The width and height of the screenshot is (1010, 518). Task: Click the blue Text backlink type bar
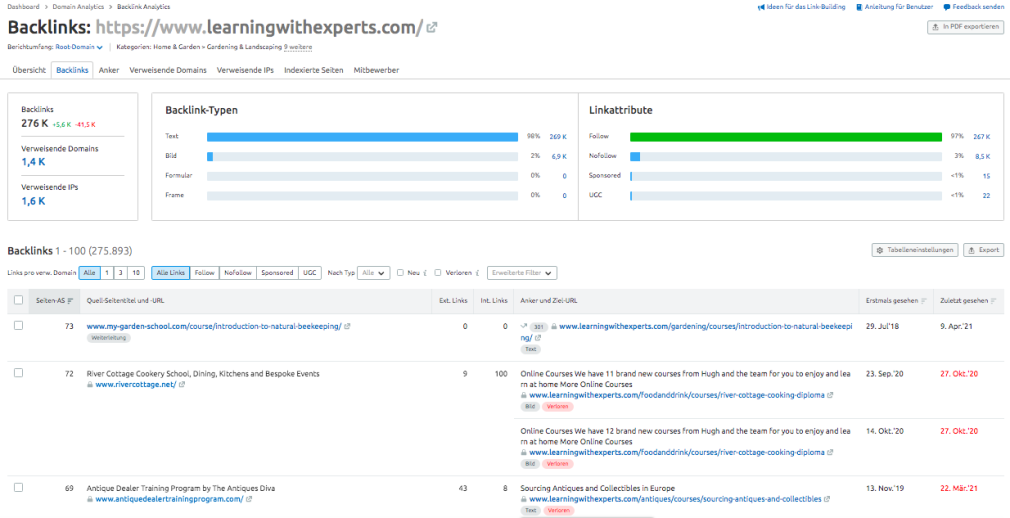[362, 137]
